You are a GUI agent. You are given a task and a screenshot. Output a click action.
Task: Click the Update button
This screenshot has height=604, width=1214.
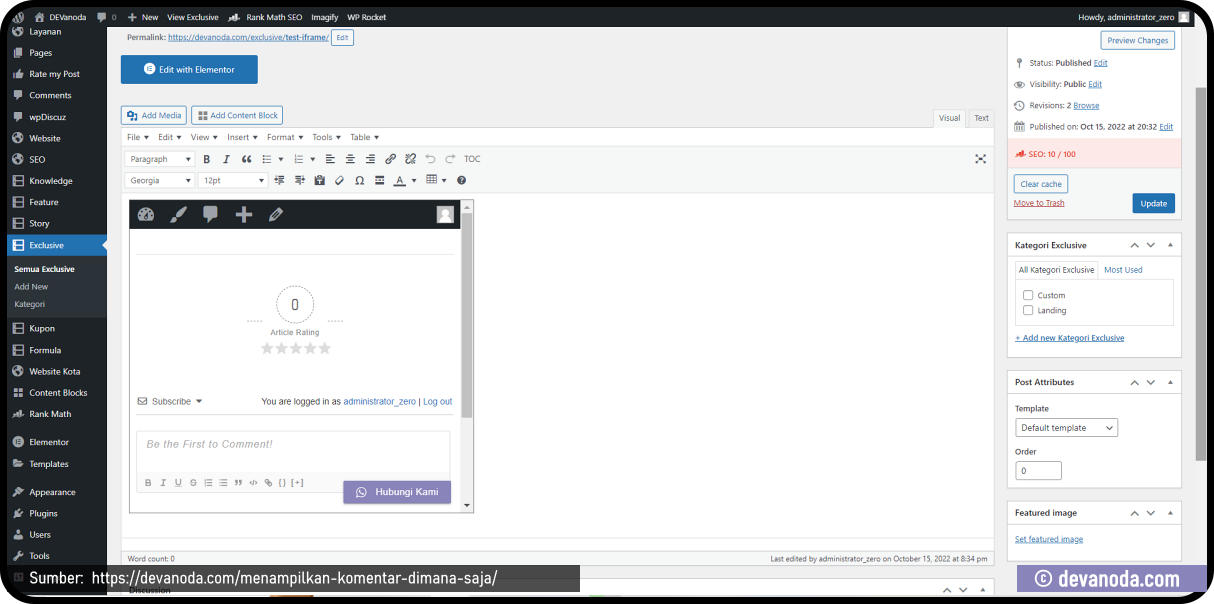coord(1153,203)
